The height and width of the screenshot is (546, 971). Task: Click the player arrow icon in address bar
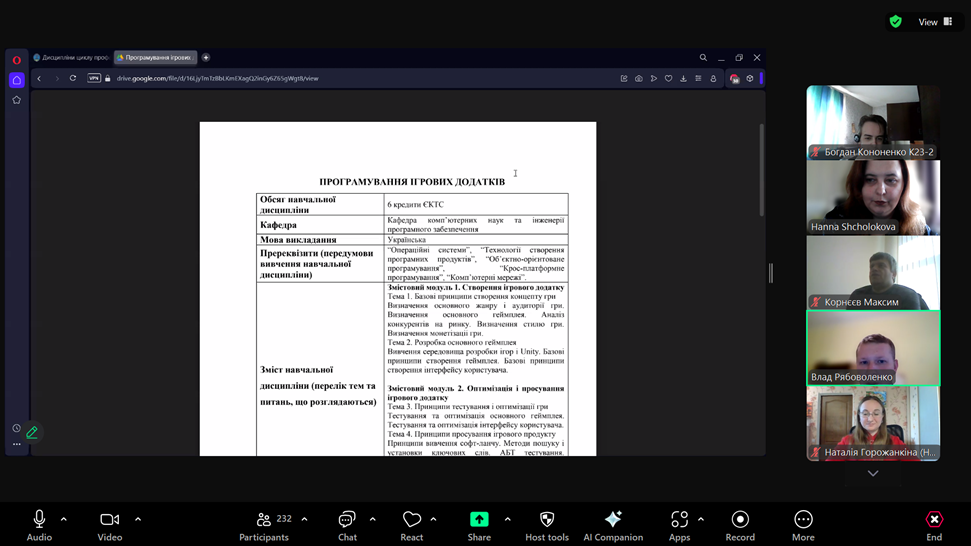653,79
